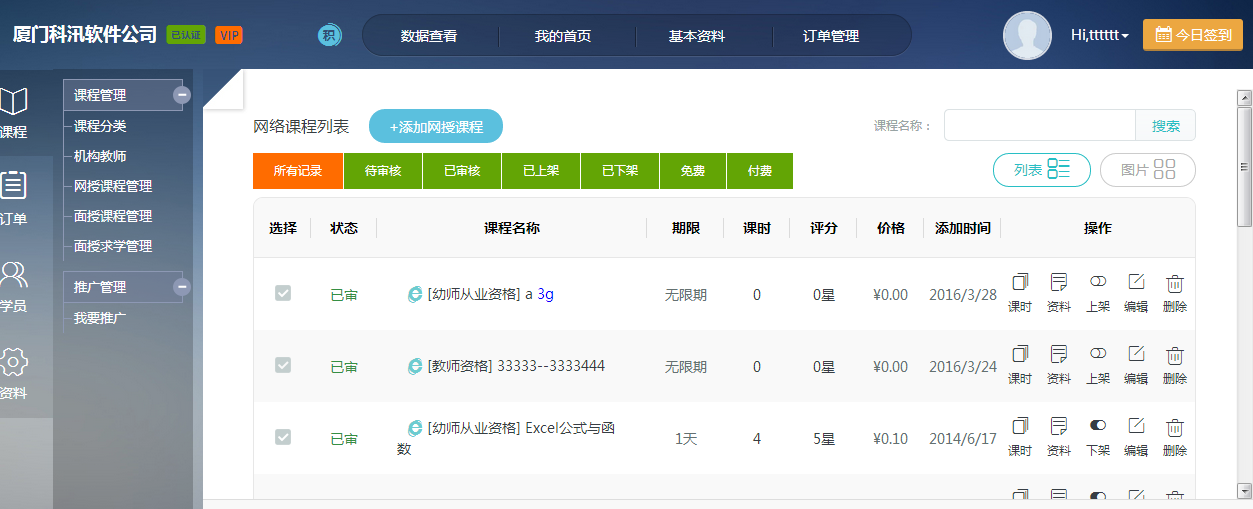
Task: Open the Hi,tttttt user dropdown
Action: click(1099, 35)
